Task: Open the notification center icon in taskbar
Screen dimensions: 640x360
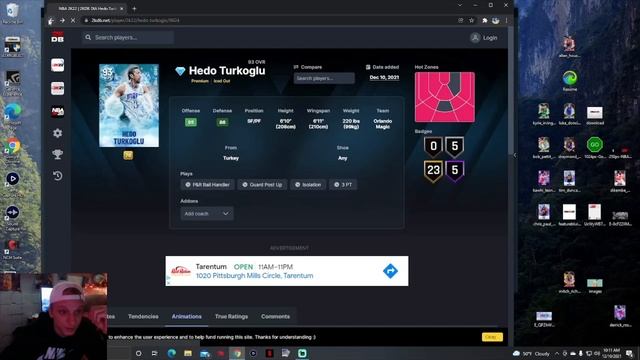Action: coord(630,353)
